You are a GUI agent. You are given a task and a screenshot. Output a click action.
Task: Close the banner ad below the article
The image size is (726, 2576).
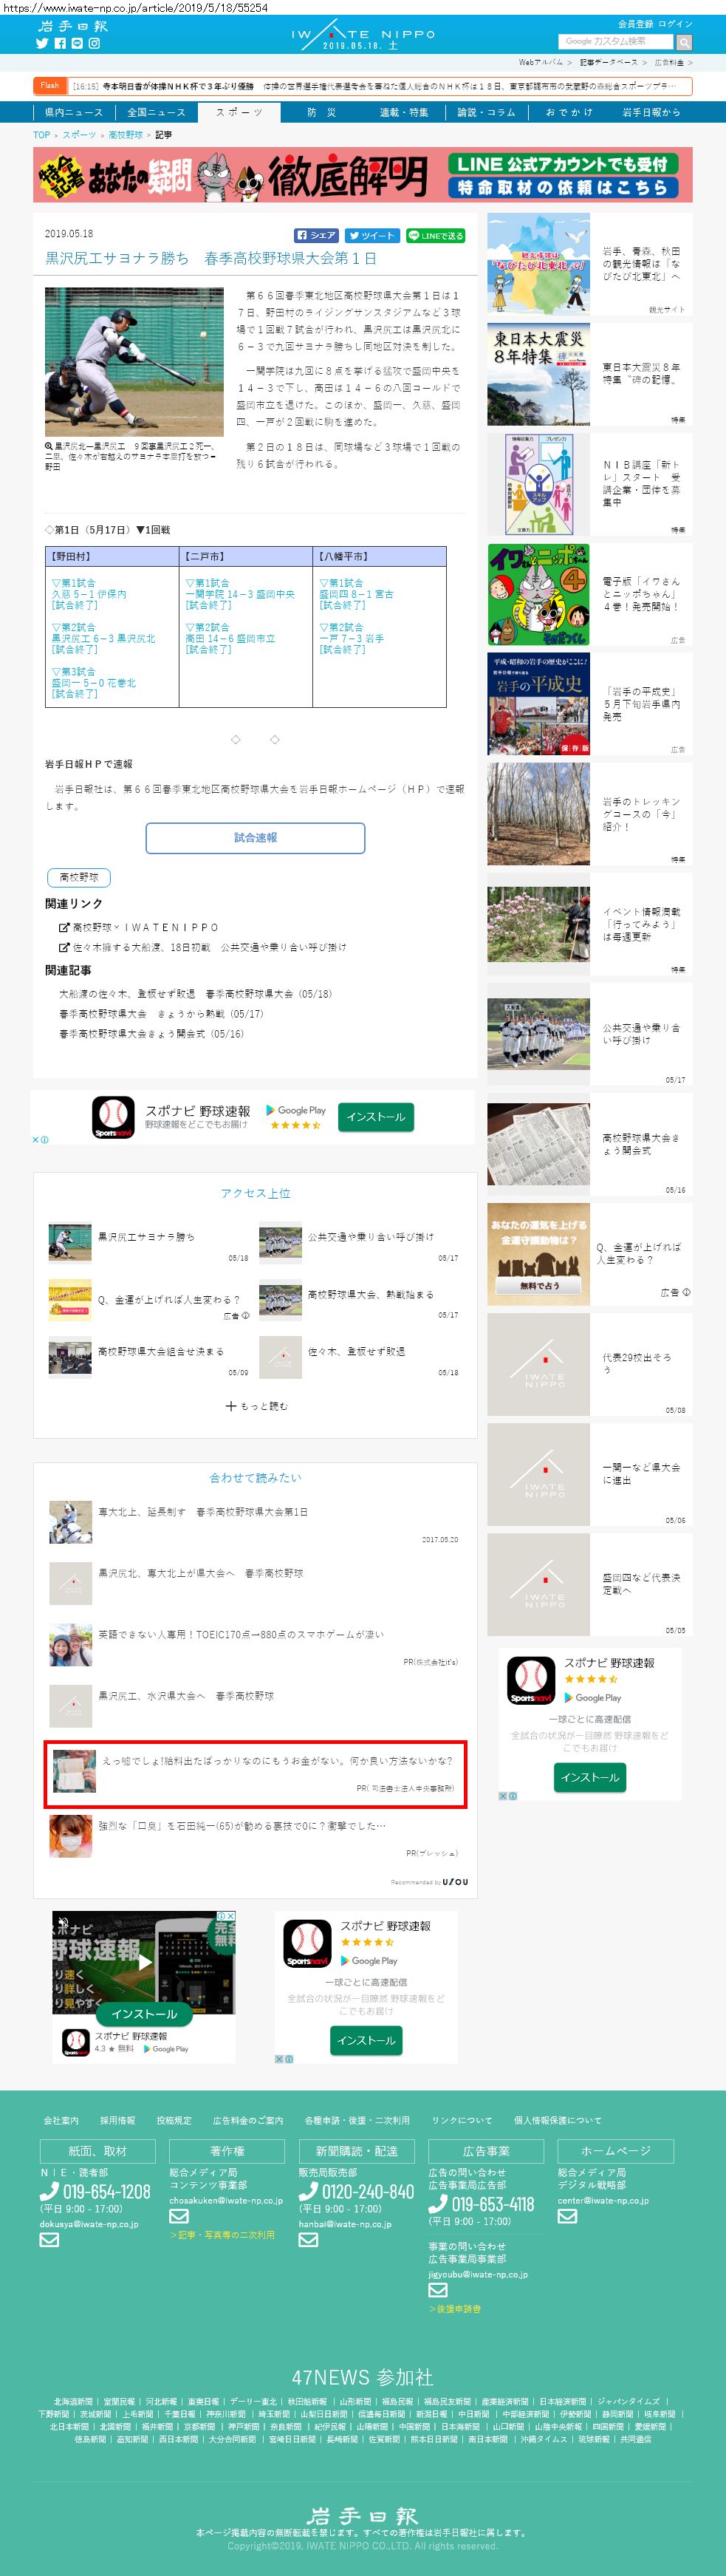tap(36, 1139)
